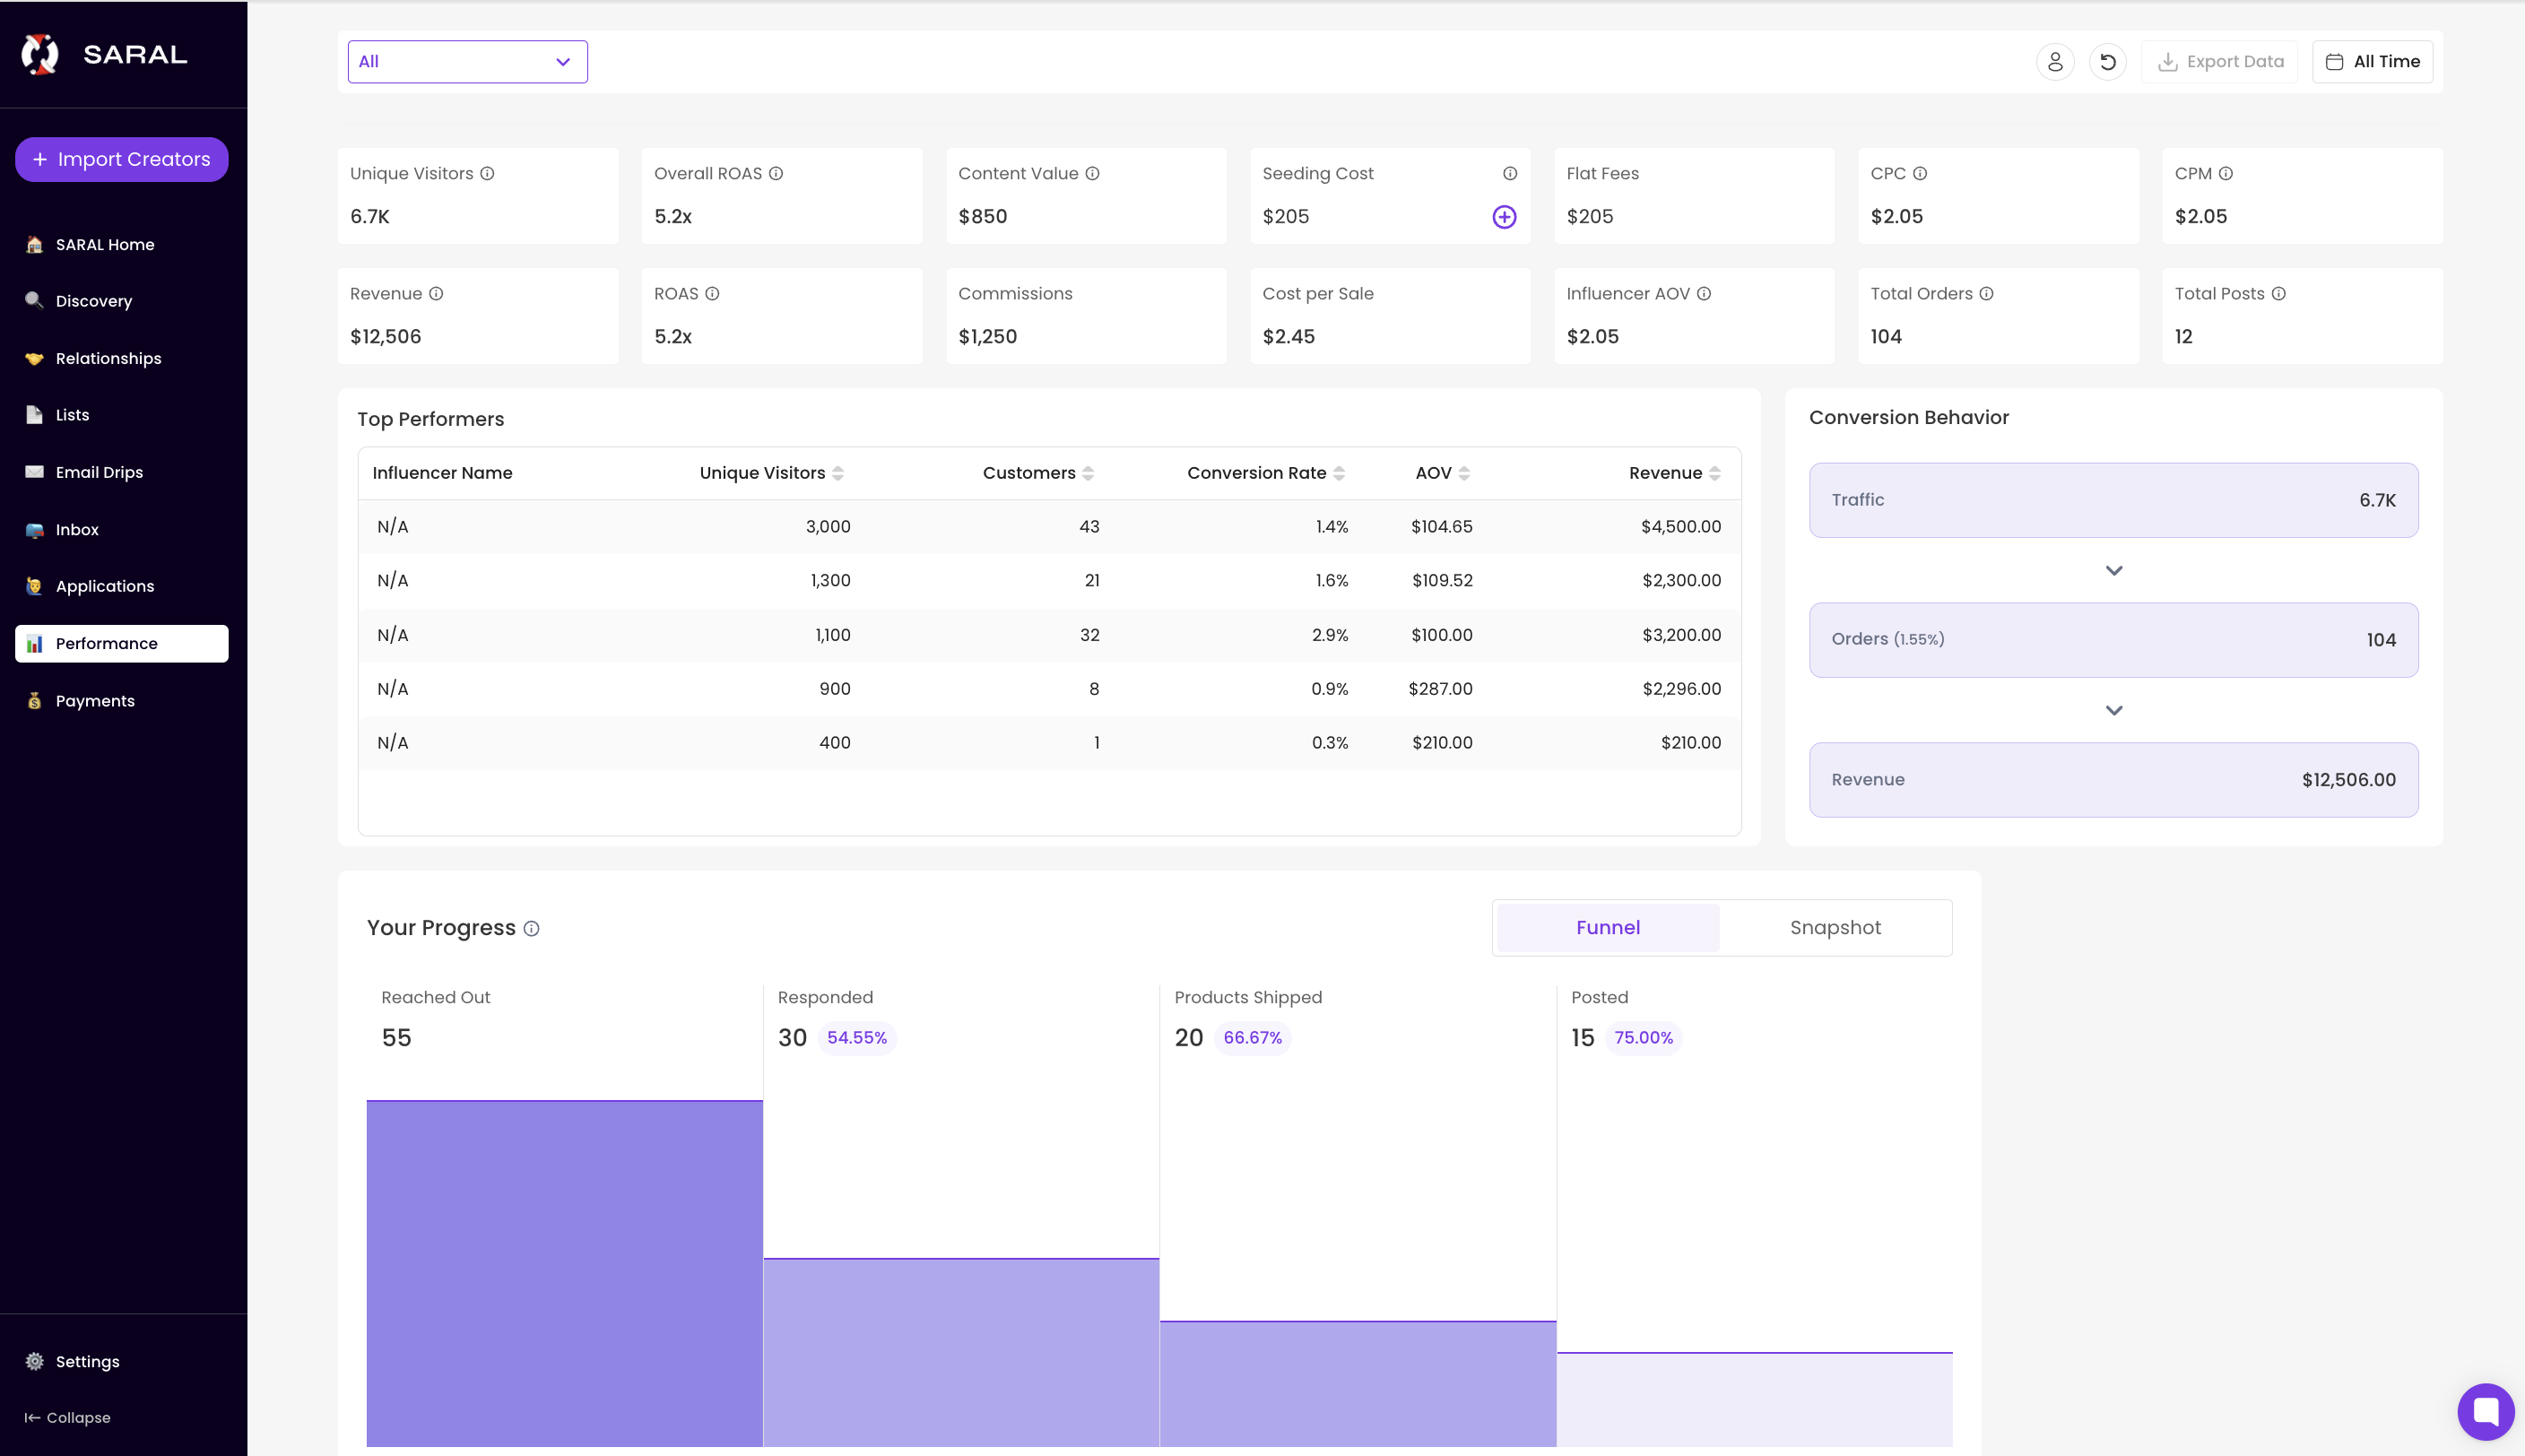
Task: Open the All Time date range selector
Action: coord(2371,61)
